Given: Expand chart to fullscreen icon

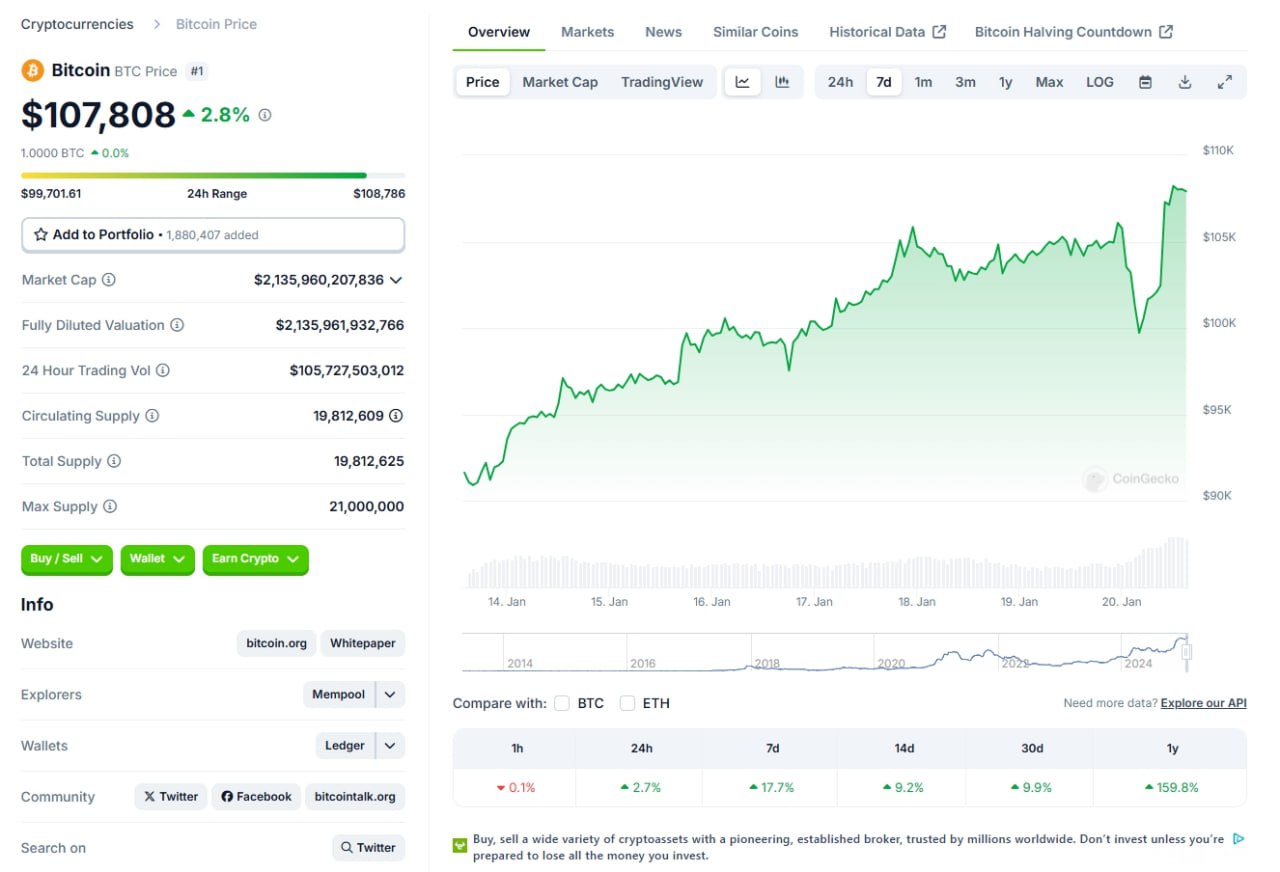Looking at the screenshot, I should coord(1224,82).
